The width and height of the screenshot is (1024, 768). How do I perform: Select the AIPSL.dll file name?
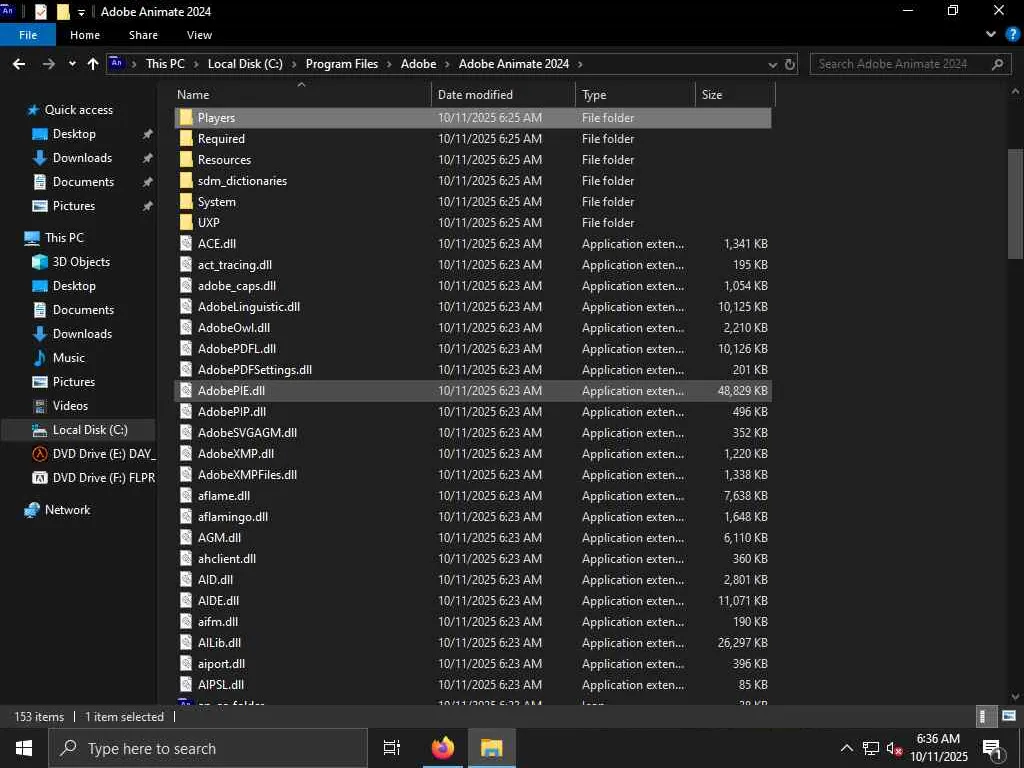pos(221,684)
